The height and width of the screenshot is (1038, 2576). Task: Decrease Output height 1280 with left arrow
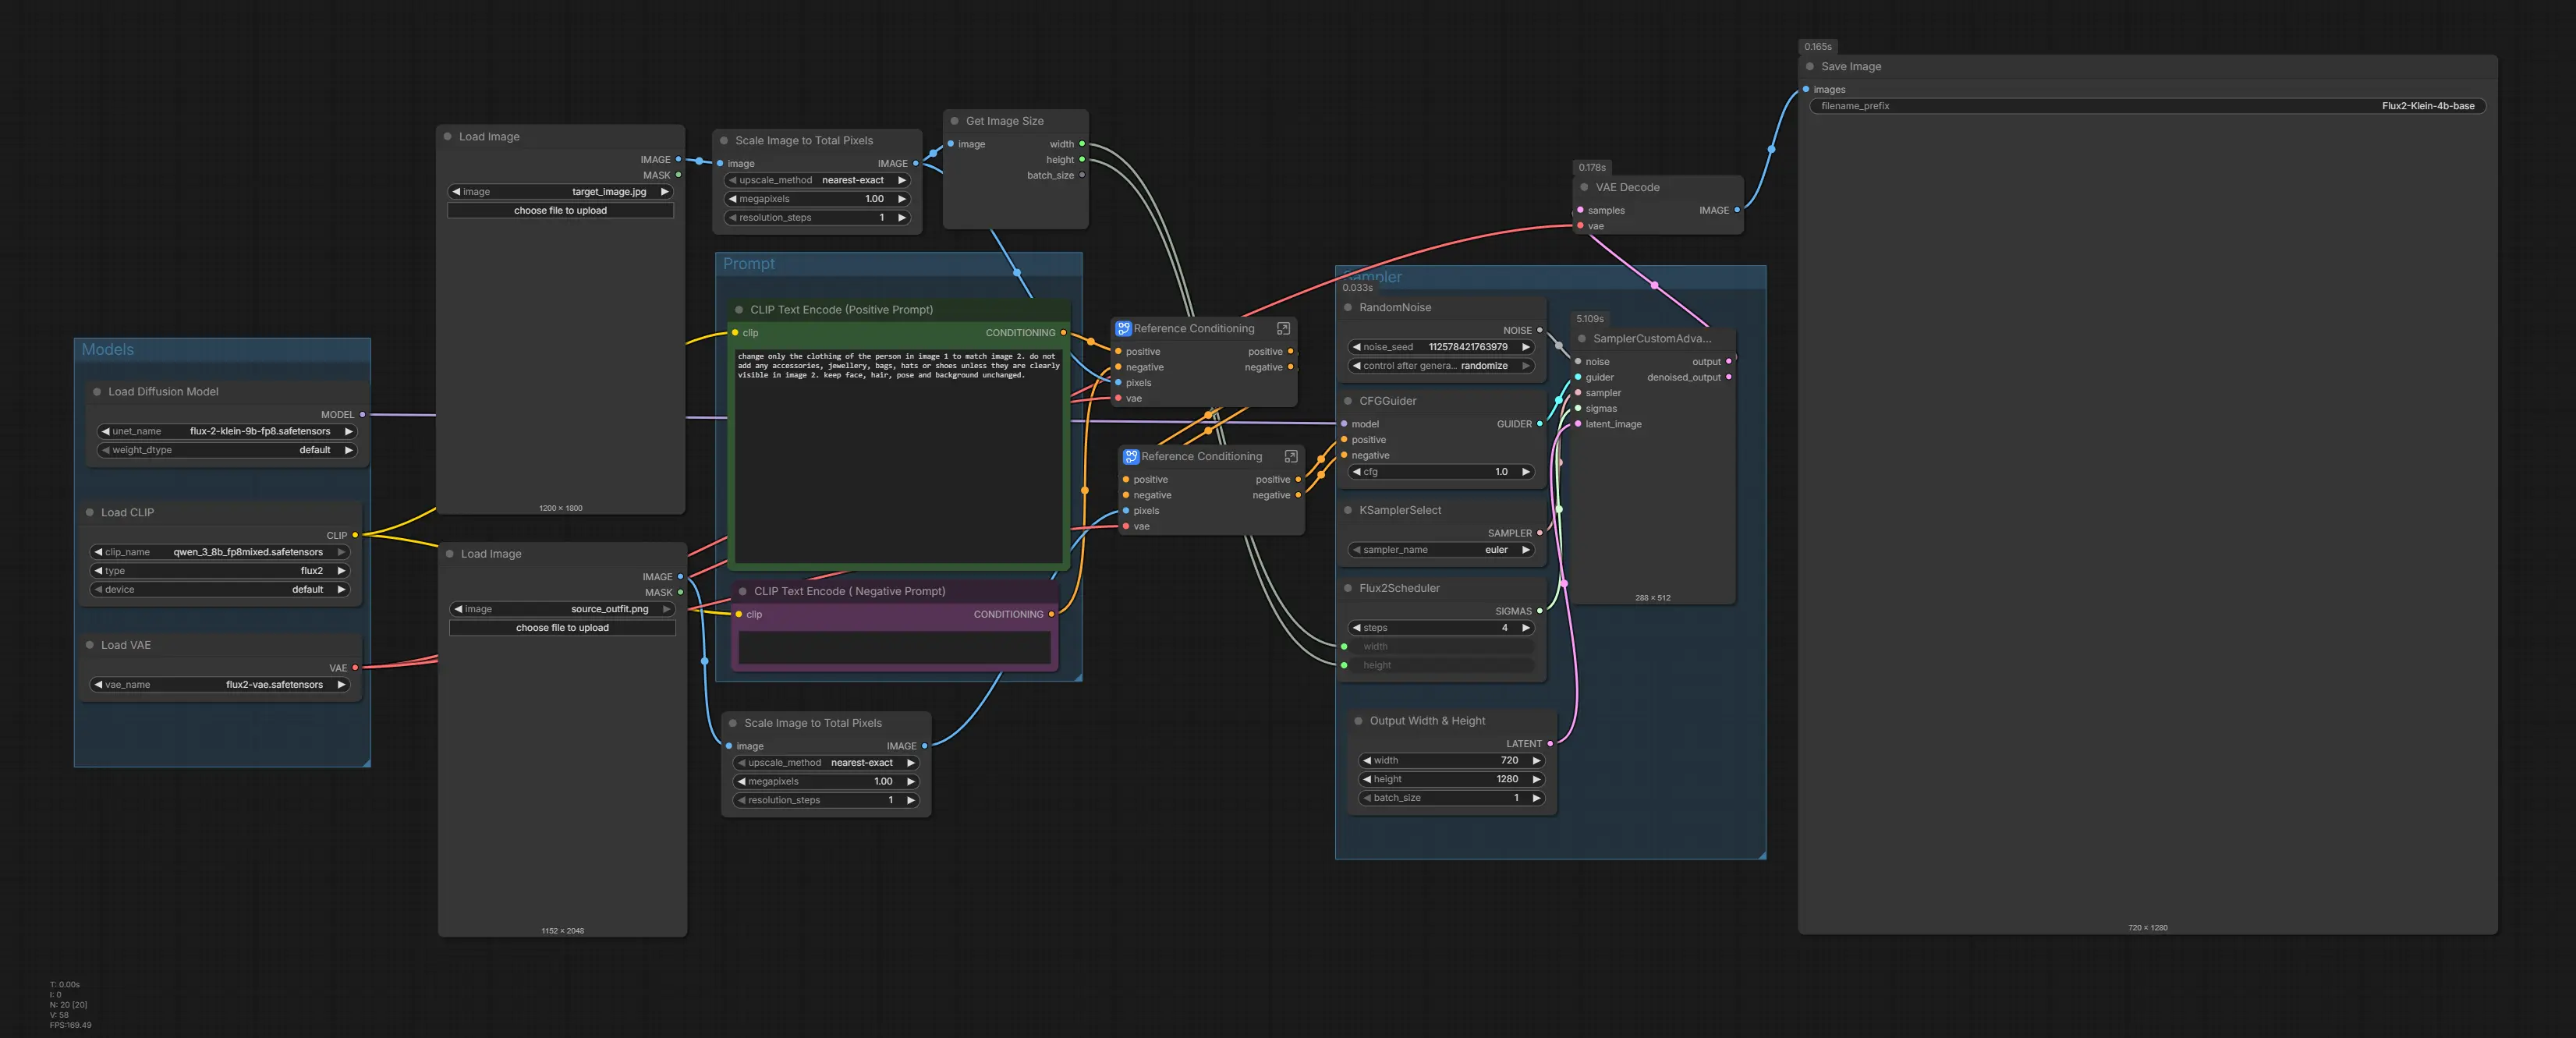(1366, 779)
